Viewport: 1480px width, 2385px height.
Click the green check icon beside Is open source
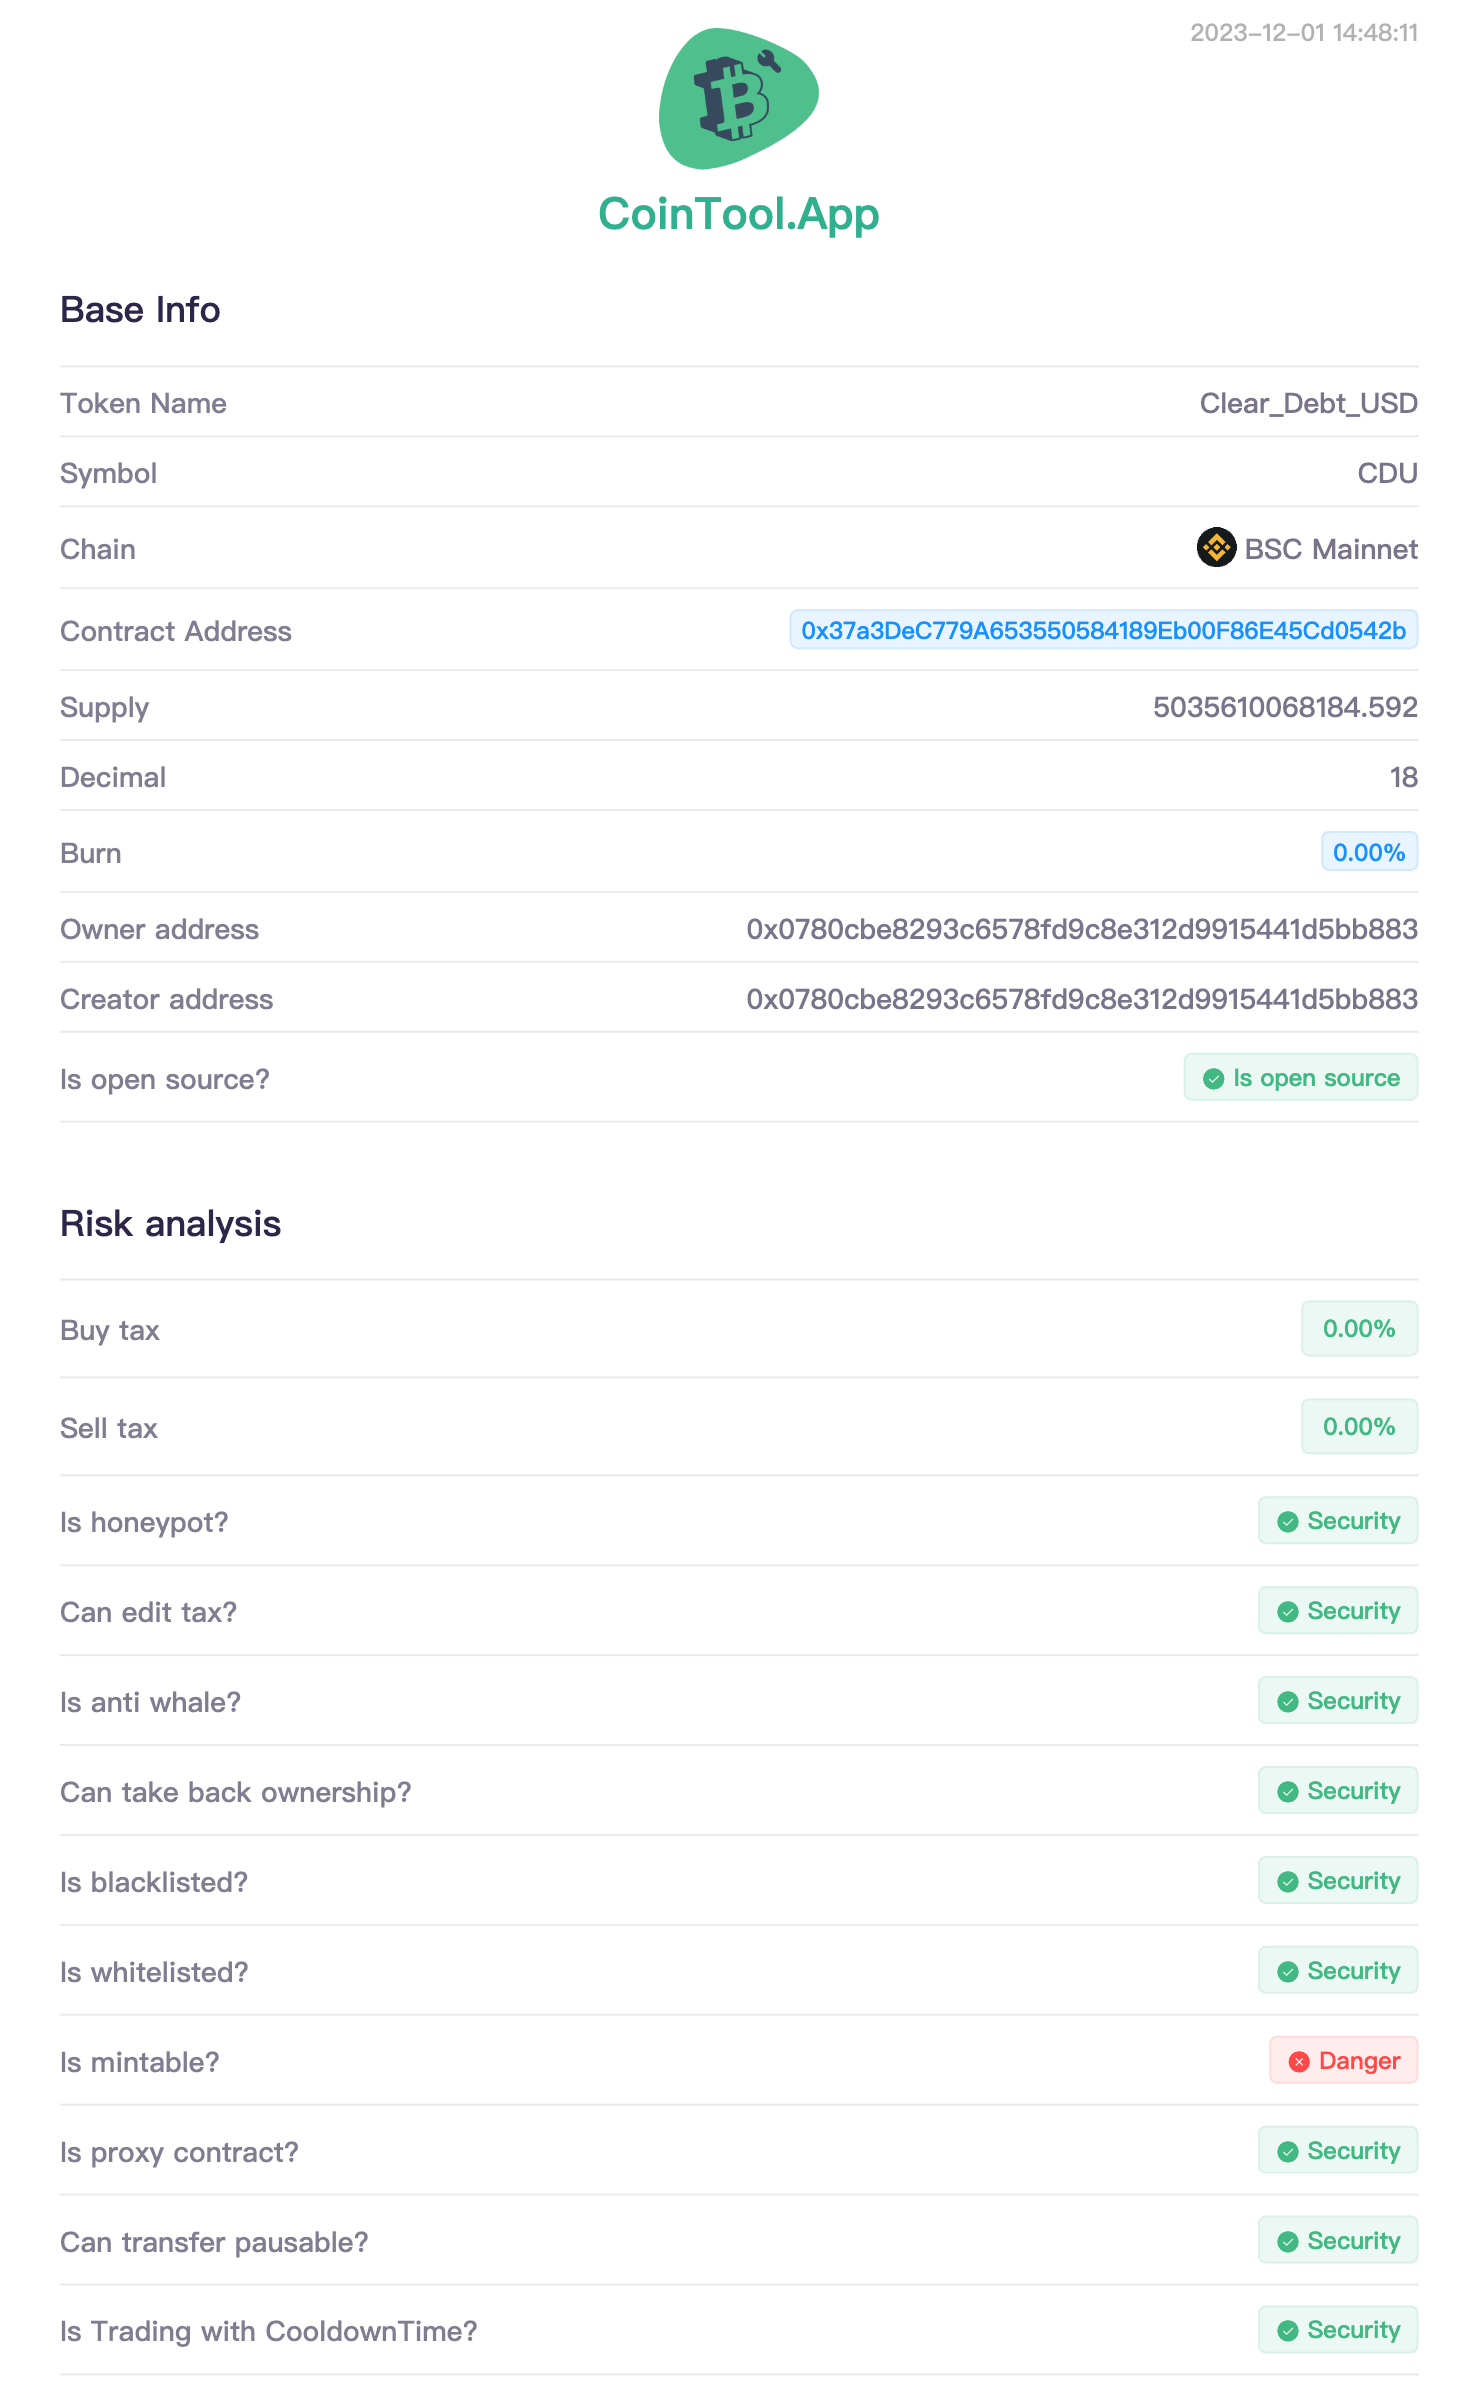click(1214, 1079)
